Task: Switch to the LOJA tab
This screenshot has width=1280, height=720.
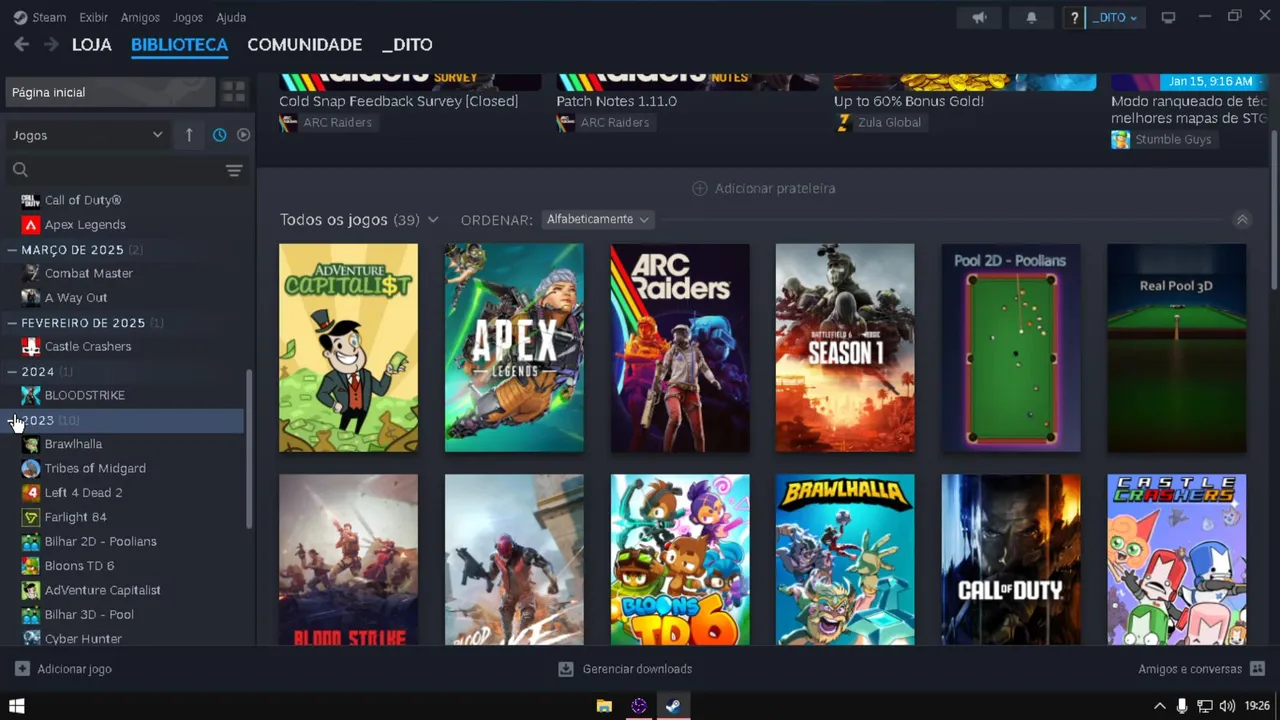Action: tap(92, 45)
